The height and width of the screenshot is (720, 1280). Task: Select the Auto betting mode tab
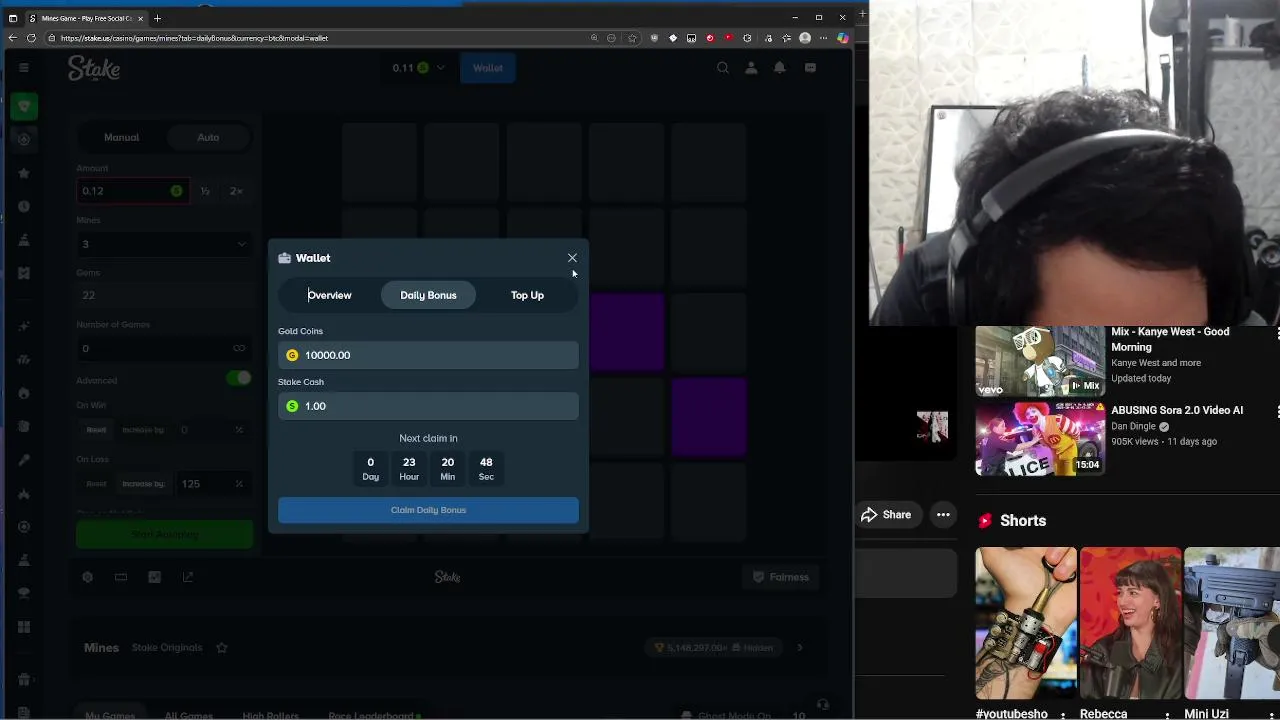(208, 137)
